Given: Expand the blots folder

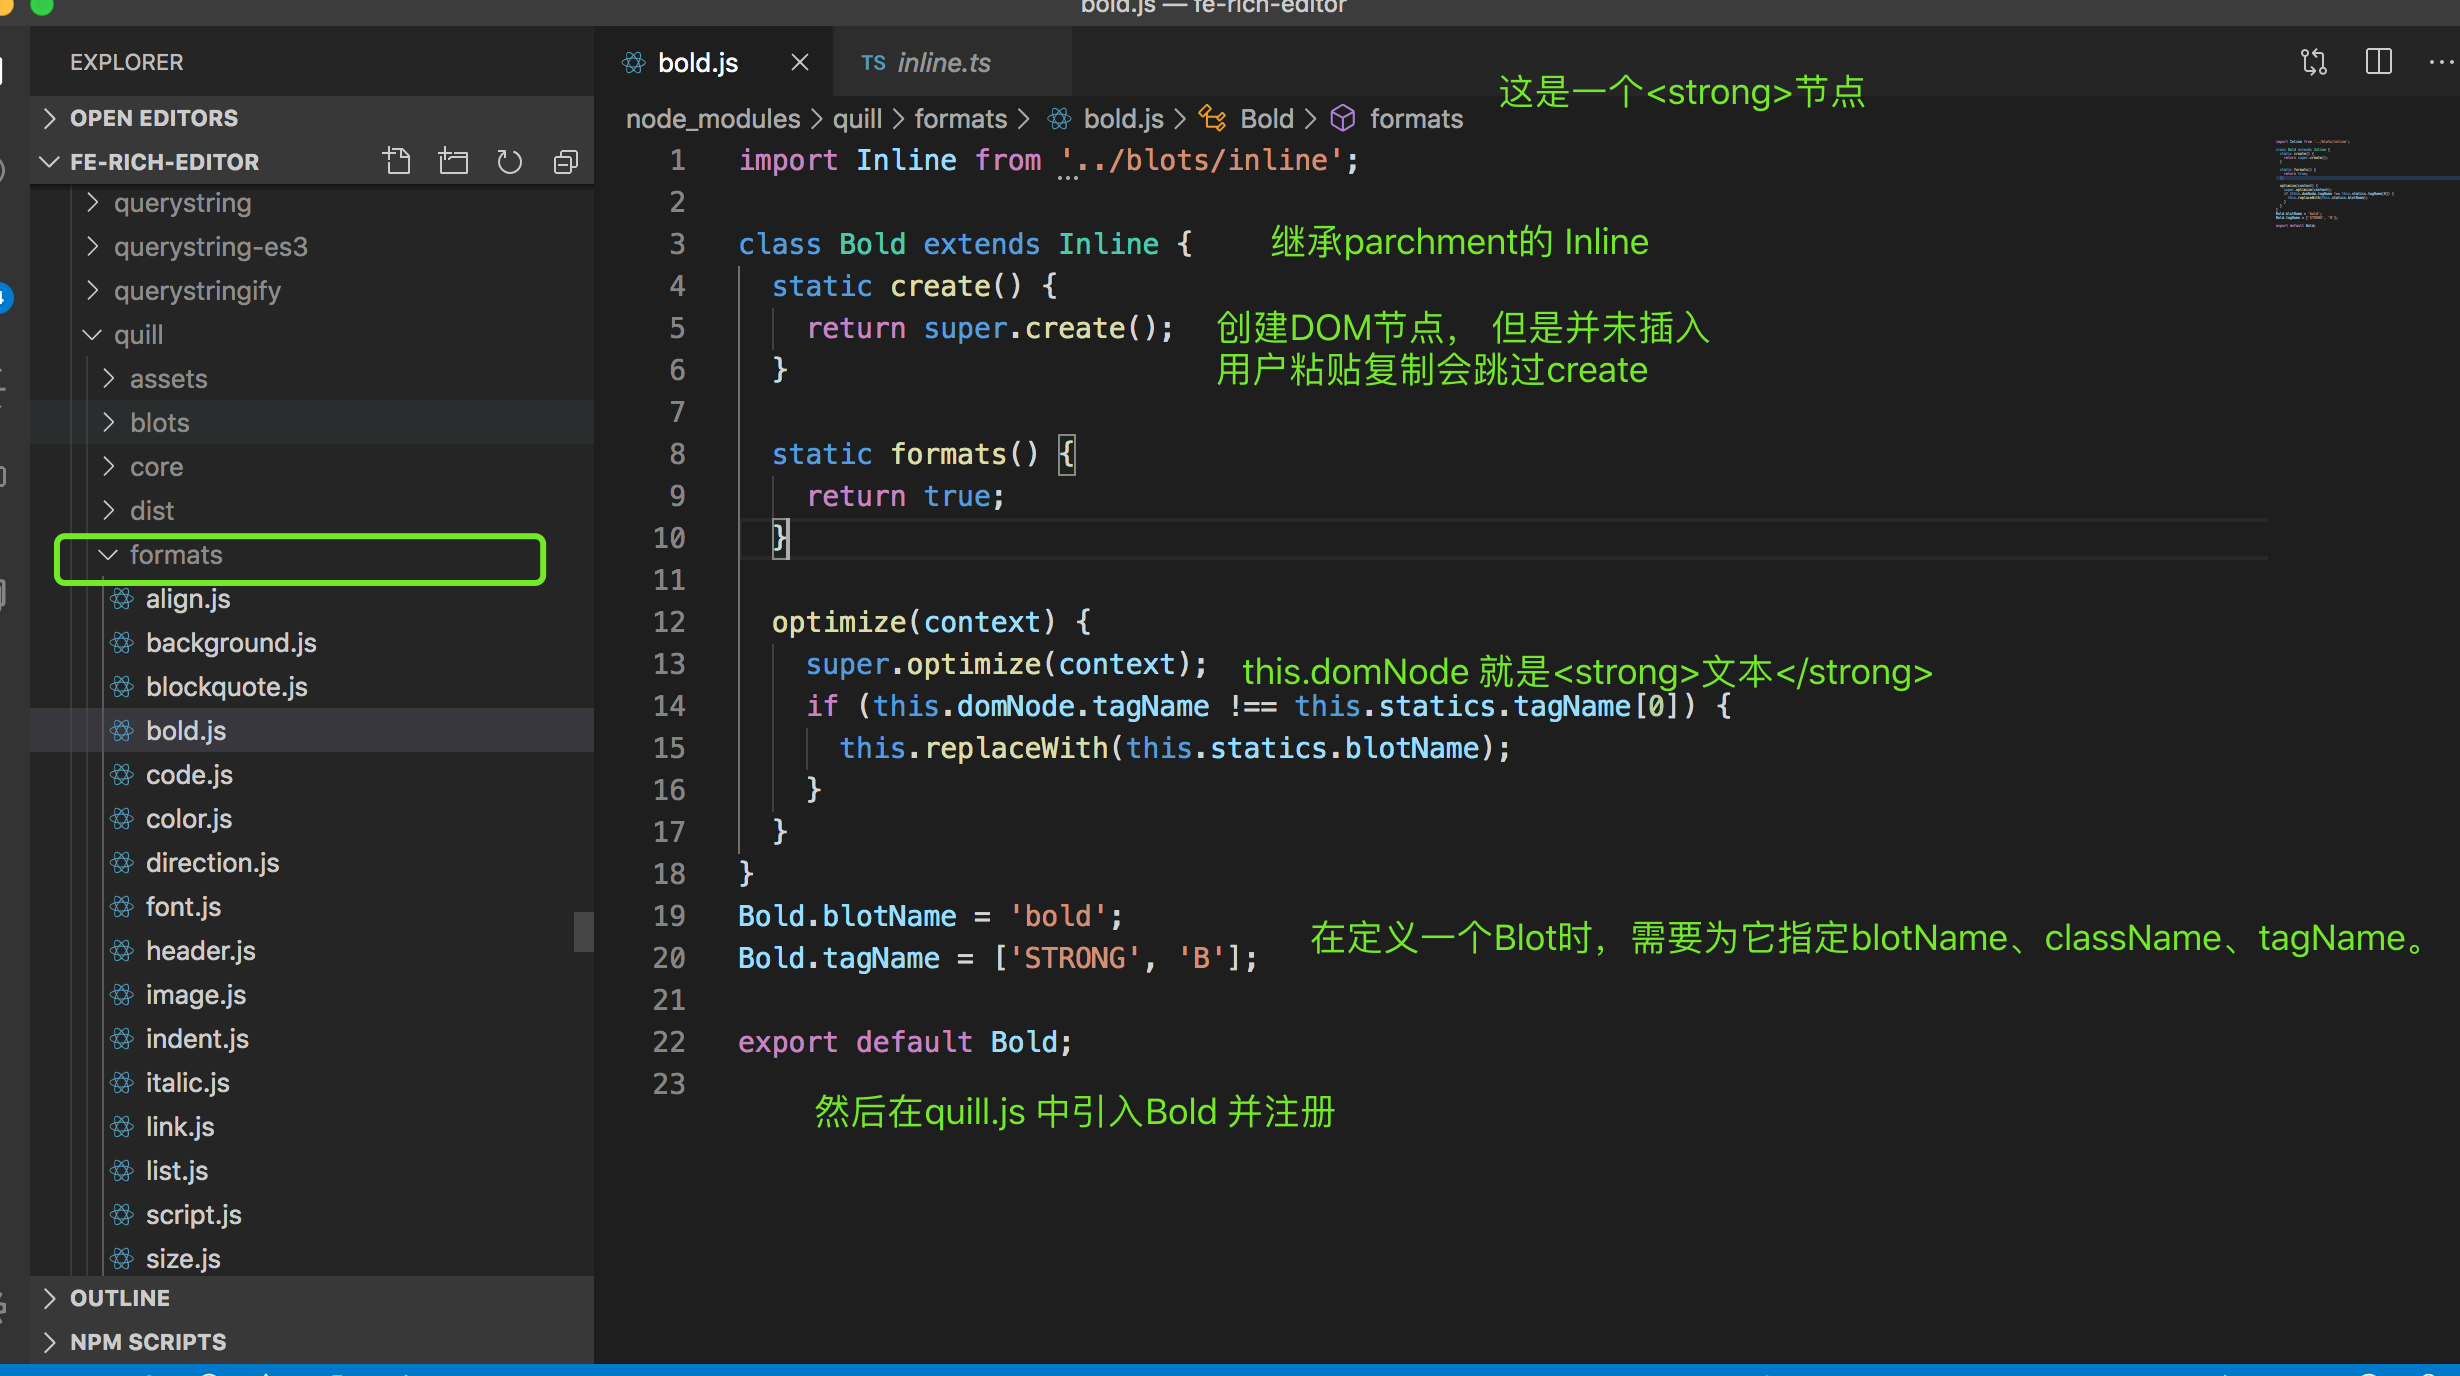Looking at the screenshot, I should coord(159,423).
